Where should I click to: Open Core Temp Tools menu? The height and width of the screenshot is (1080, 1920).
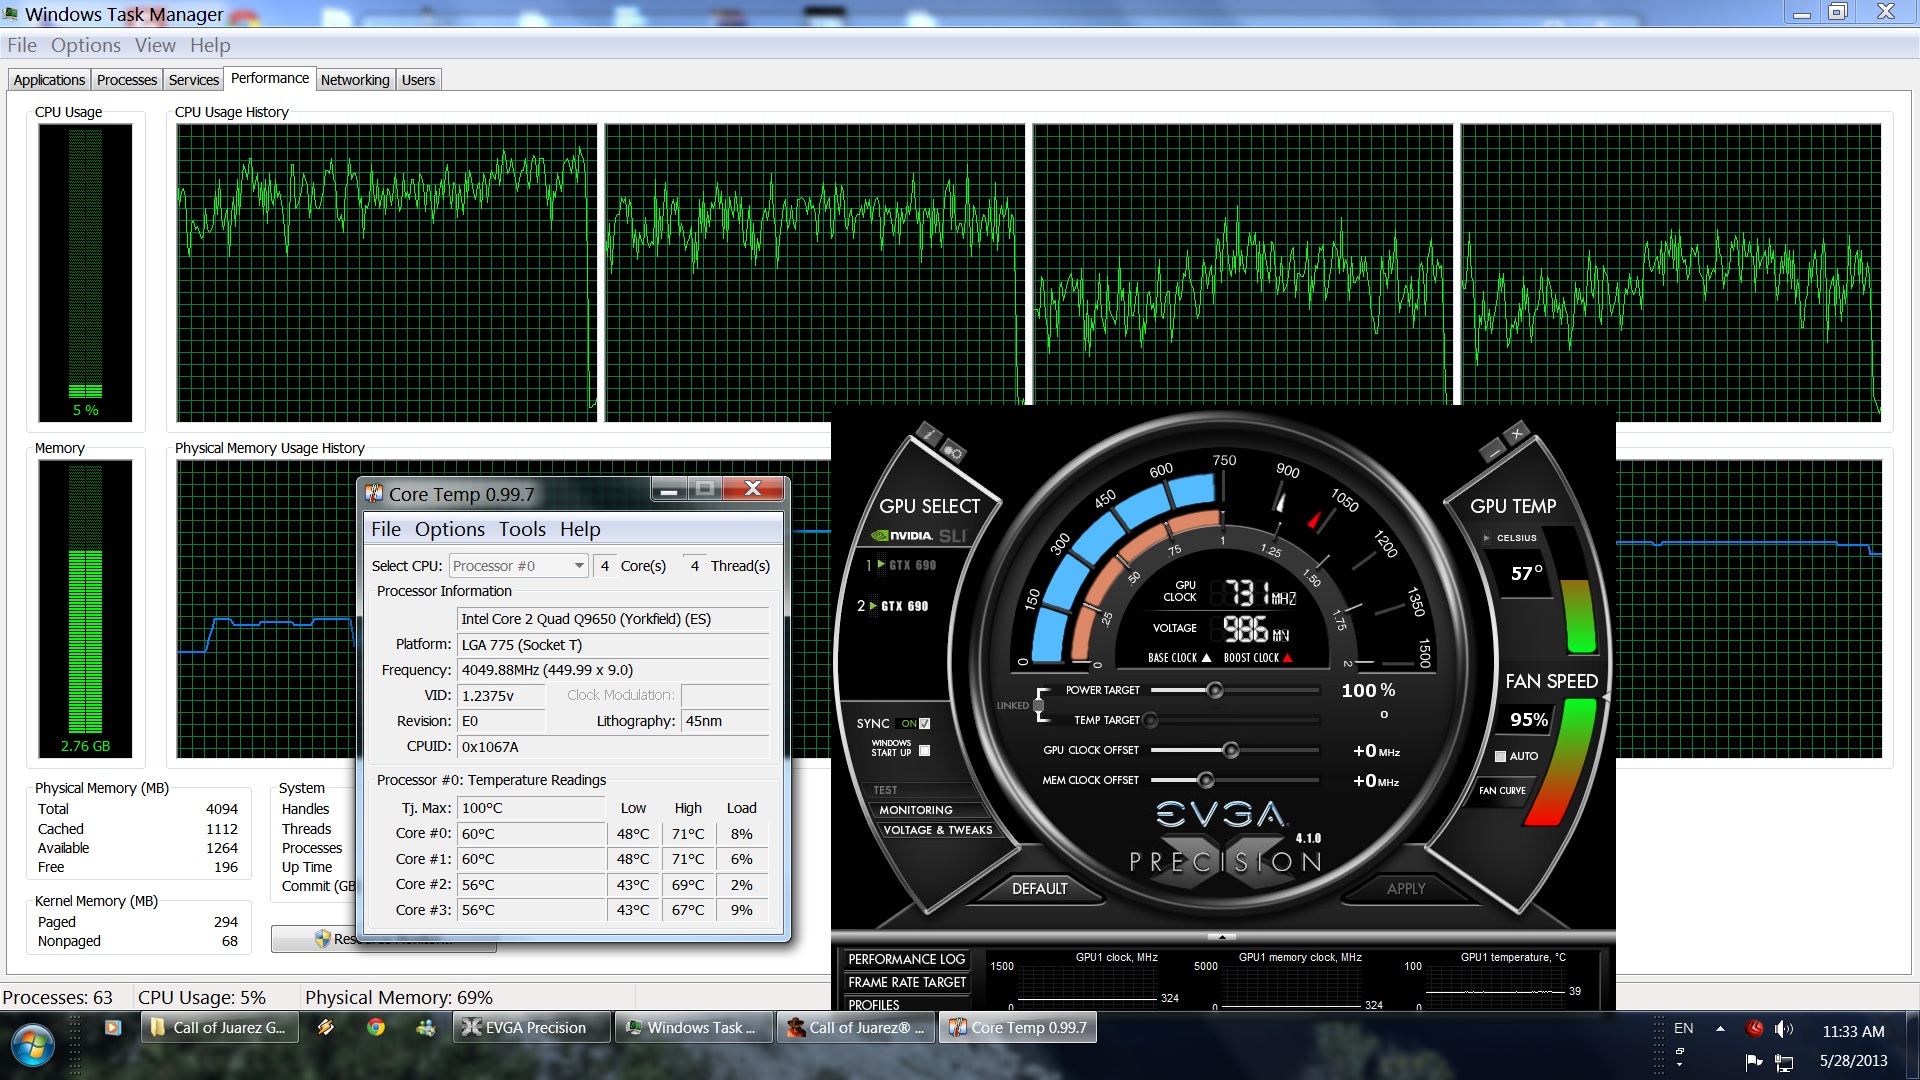click(522, 529)
